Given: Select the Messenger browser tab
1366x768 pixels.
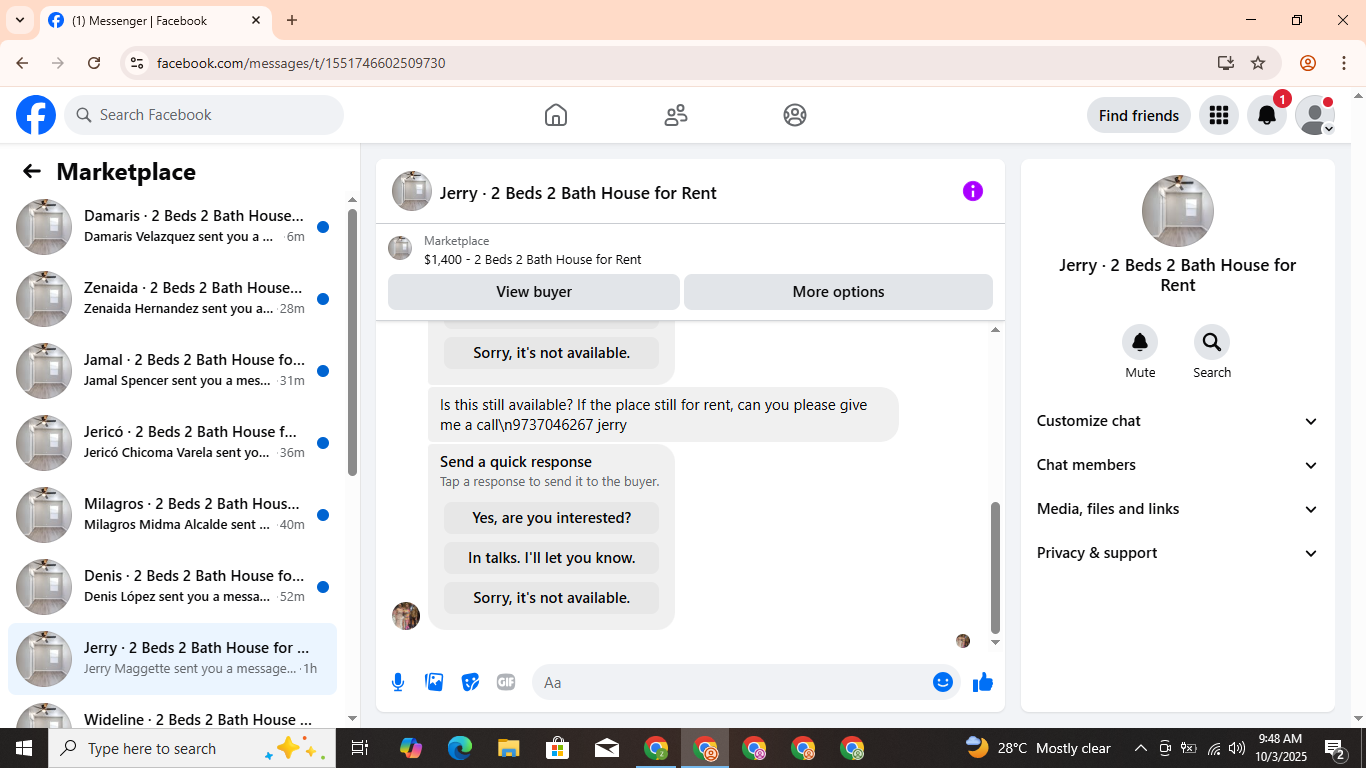Looking at the screenshot, I should (x=155, y=20).
